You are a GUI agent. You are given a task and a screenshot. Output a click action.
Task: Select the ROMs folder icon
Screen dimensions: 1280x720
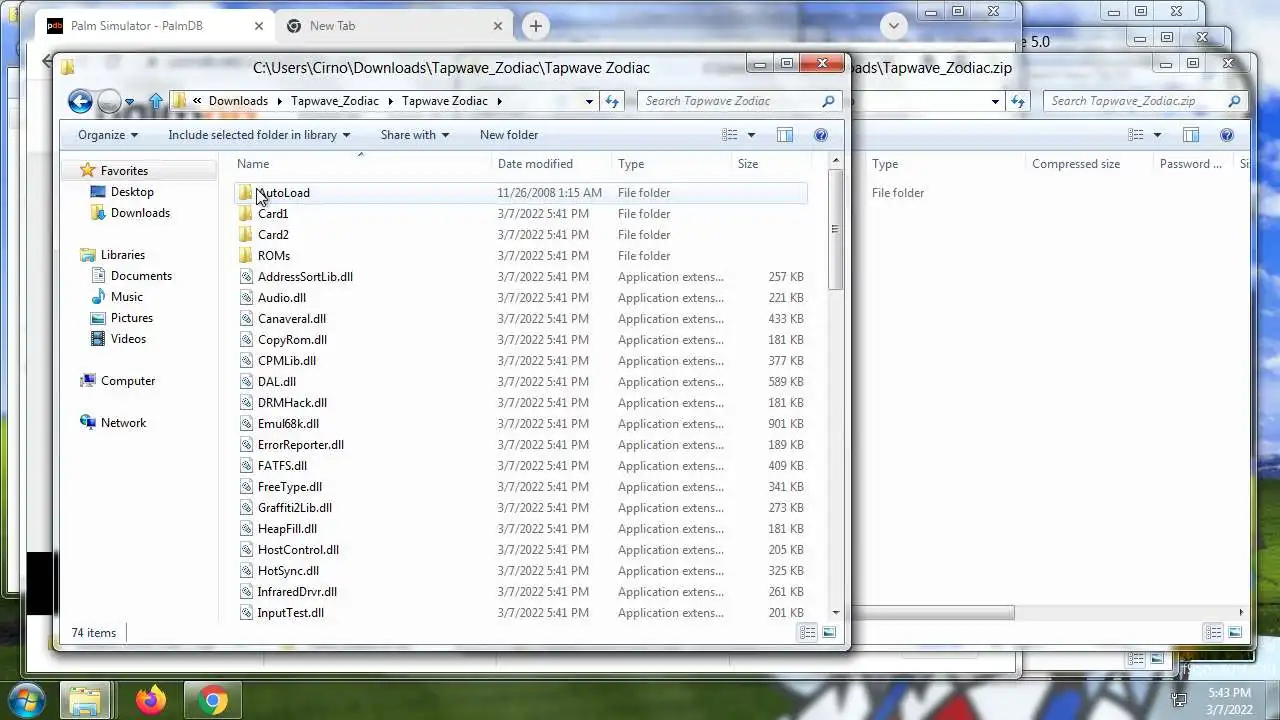pos(246,256)
